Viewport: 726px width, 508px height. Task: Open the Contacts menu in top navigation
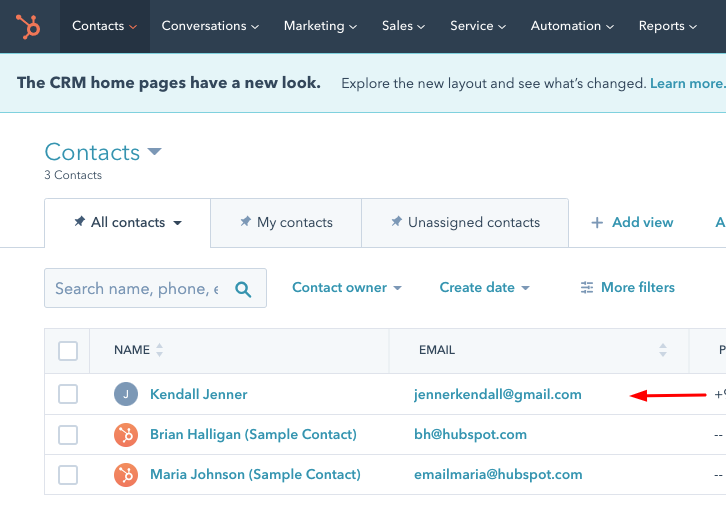(x=104, y=26)
